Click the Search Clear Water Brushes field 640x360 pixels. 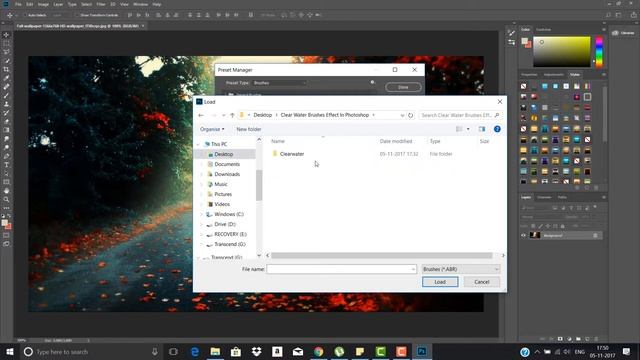(x=460, y=115)
